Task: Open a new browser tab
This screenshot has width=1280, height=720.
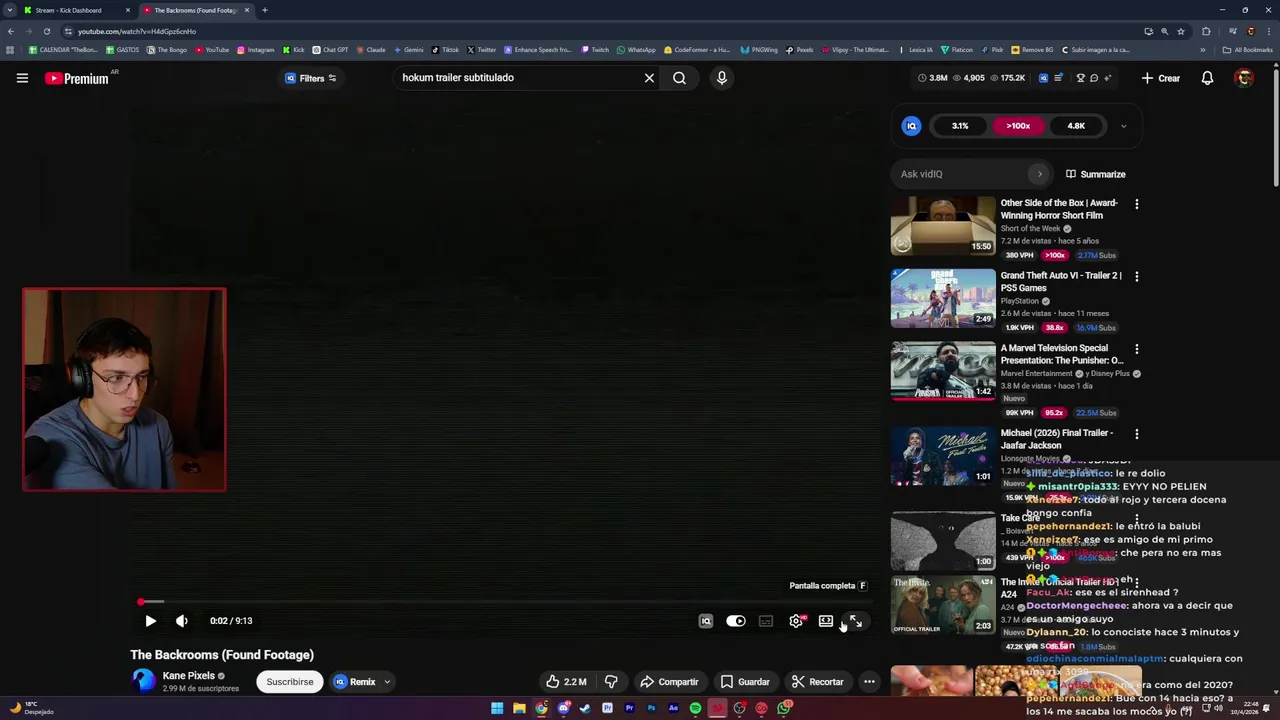Action: [x=264, y=10]
